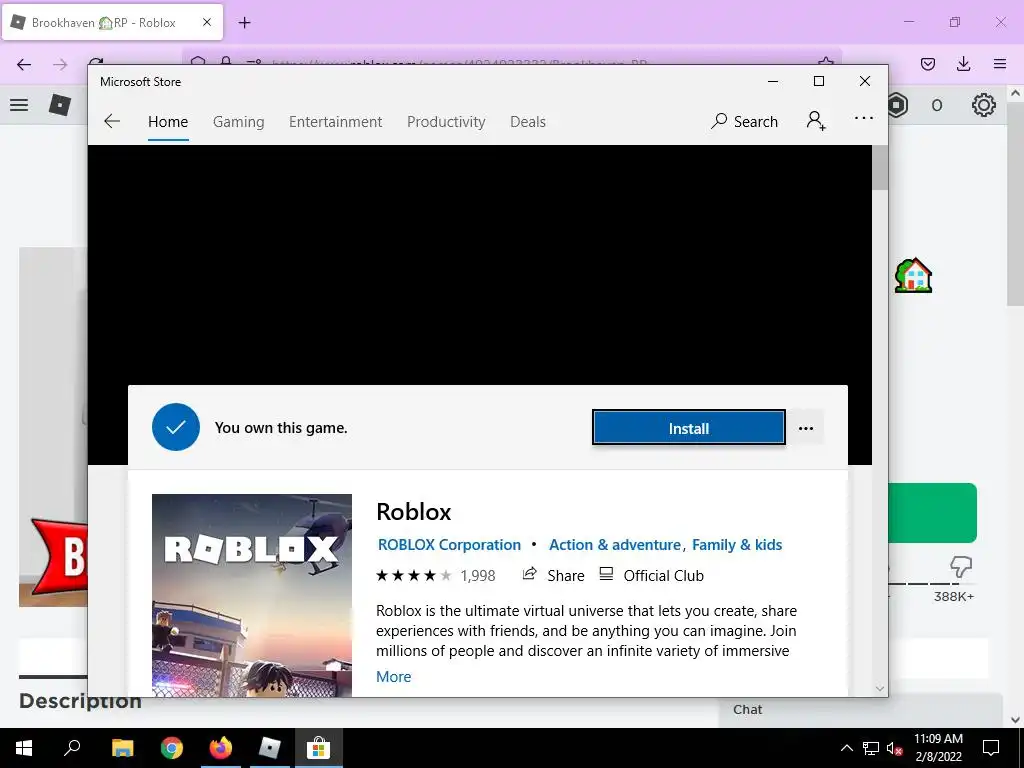Open more options beside Install button
1024x768 pixels.
(806, 428)
